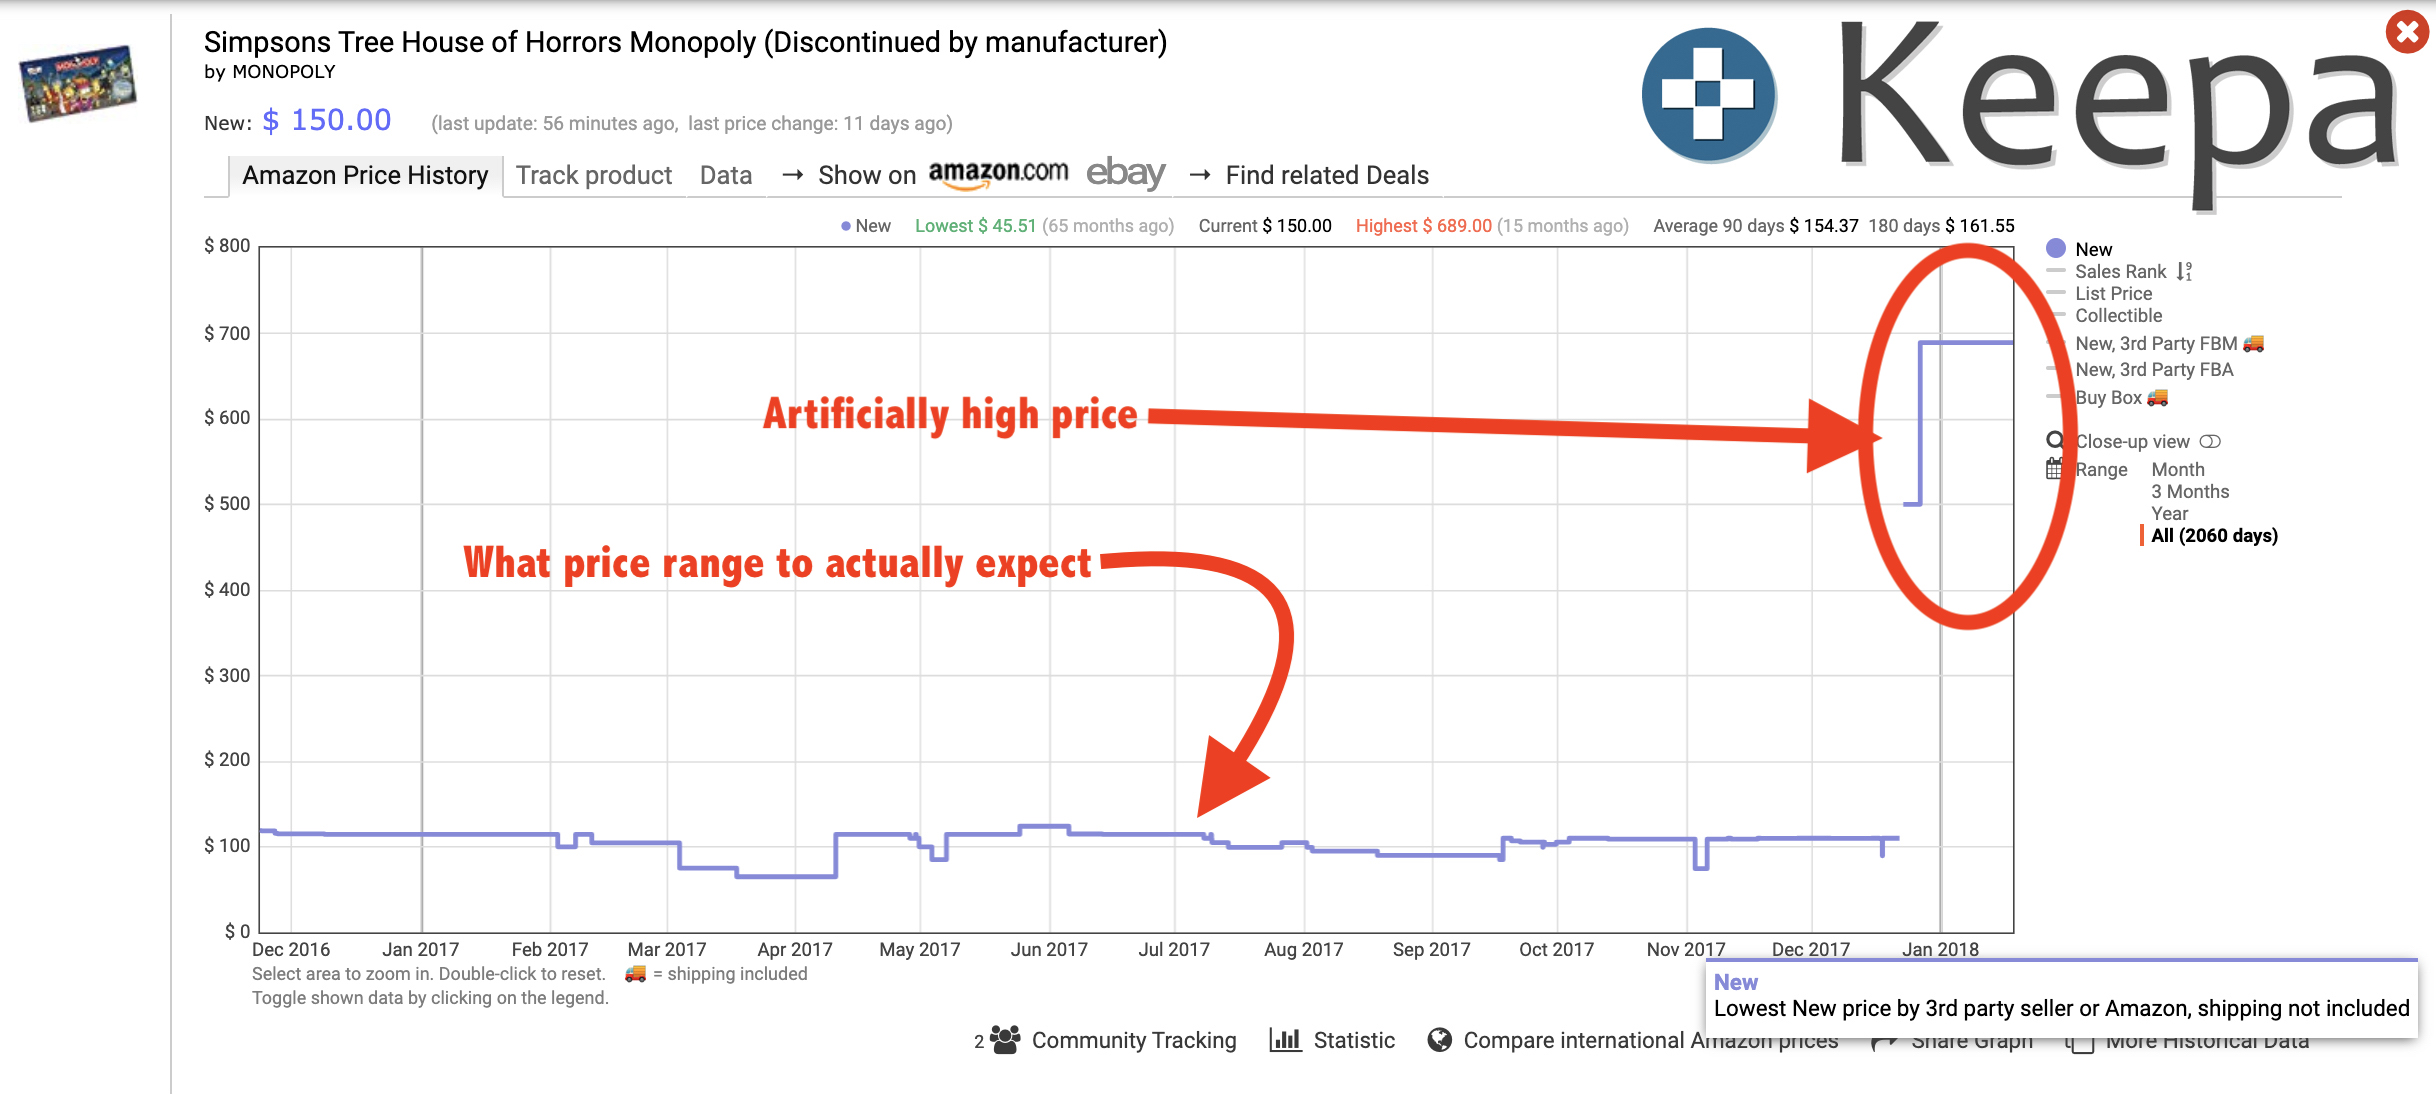Click 180 days $ 161.55 value

(1941, 226)
